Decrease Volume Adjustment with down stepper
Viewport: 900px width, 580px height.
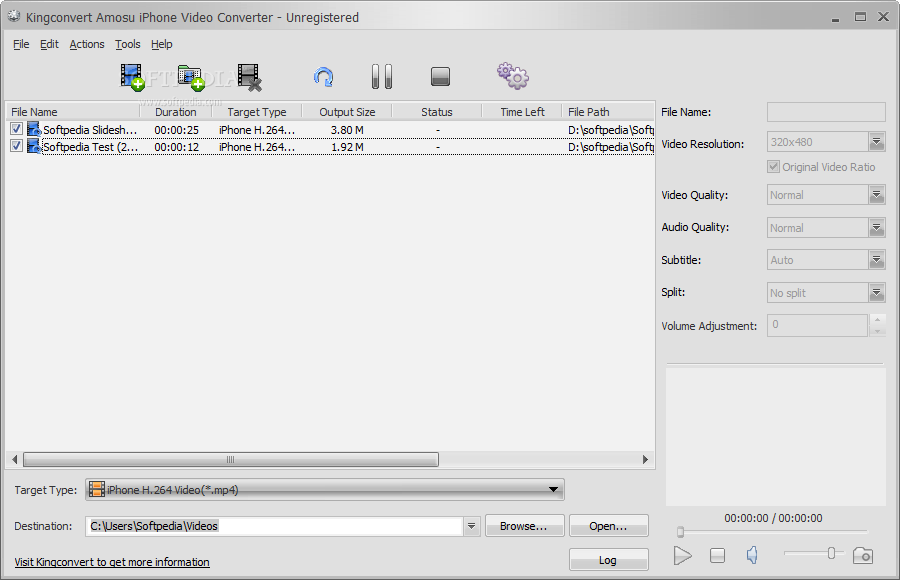pyautogui.click(x=877, y=331)
